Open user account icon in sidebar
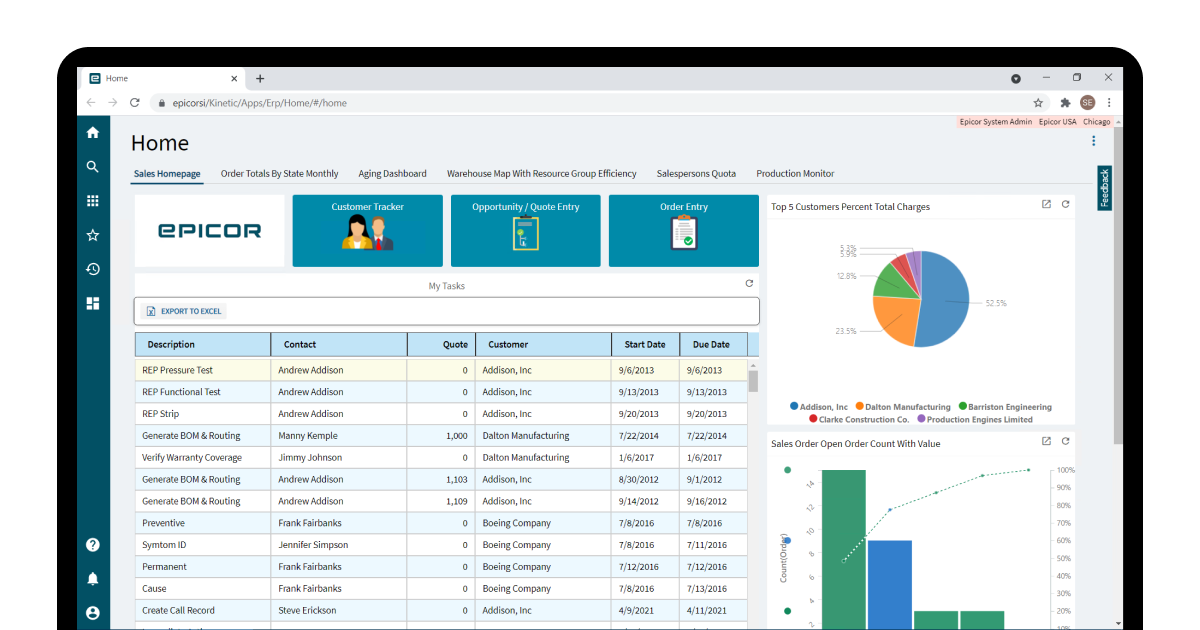Viewport: 1200px width, 630px height. (93, 613)
